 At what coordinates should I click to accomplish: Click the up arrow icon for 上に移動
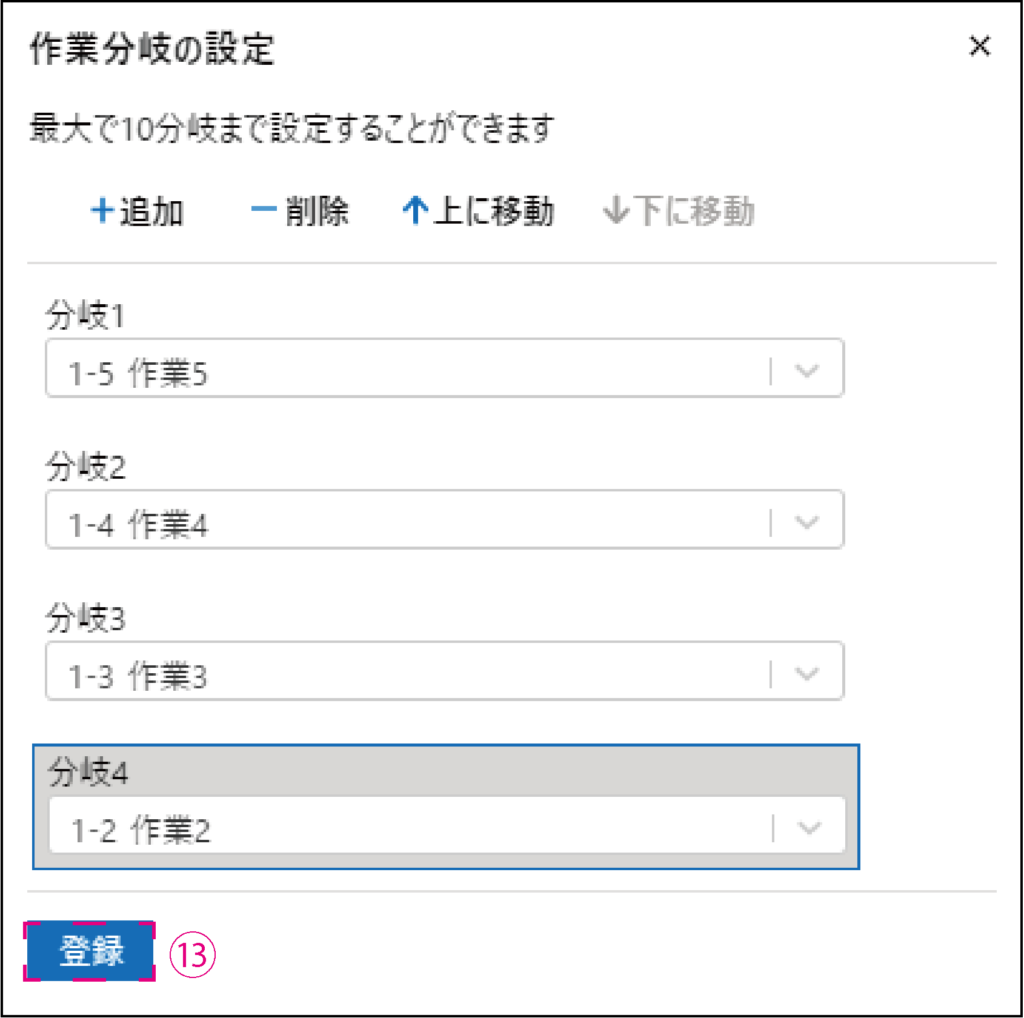click(415, 212)
